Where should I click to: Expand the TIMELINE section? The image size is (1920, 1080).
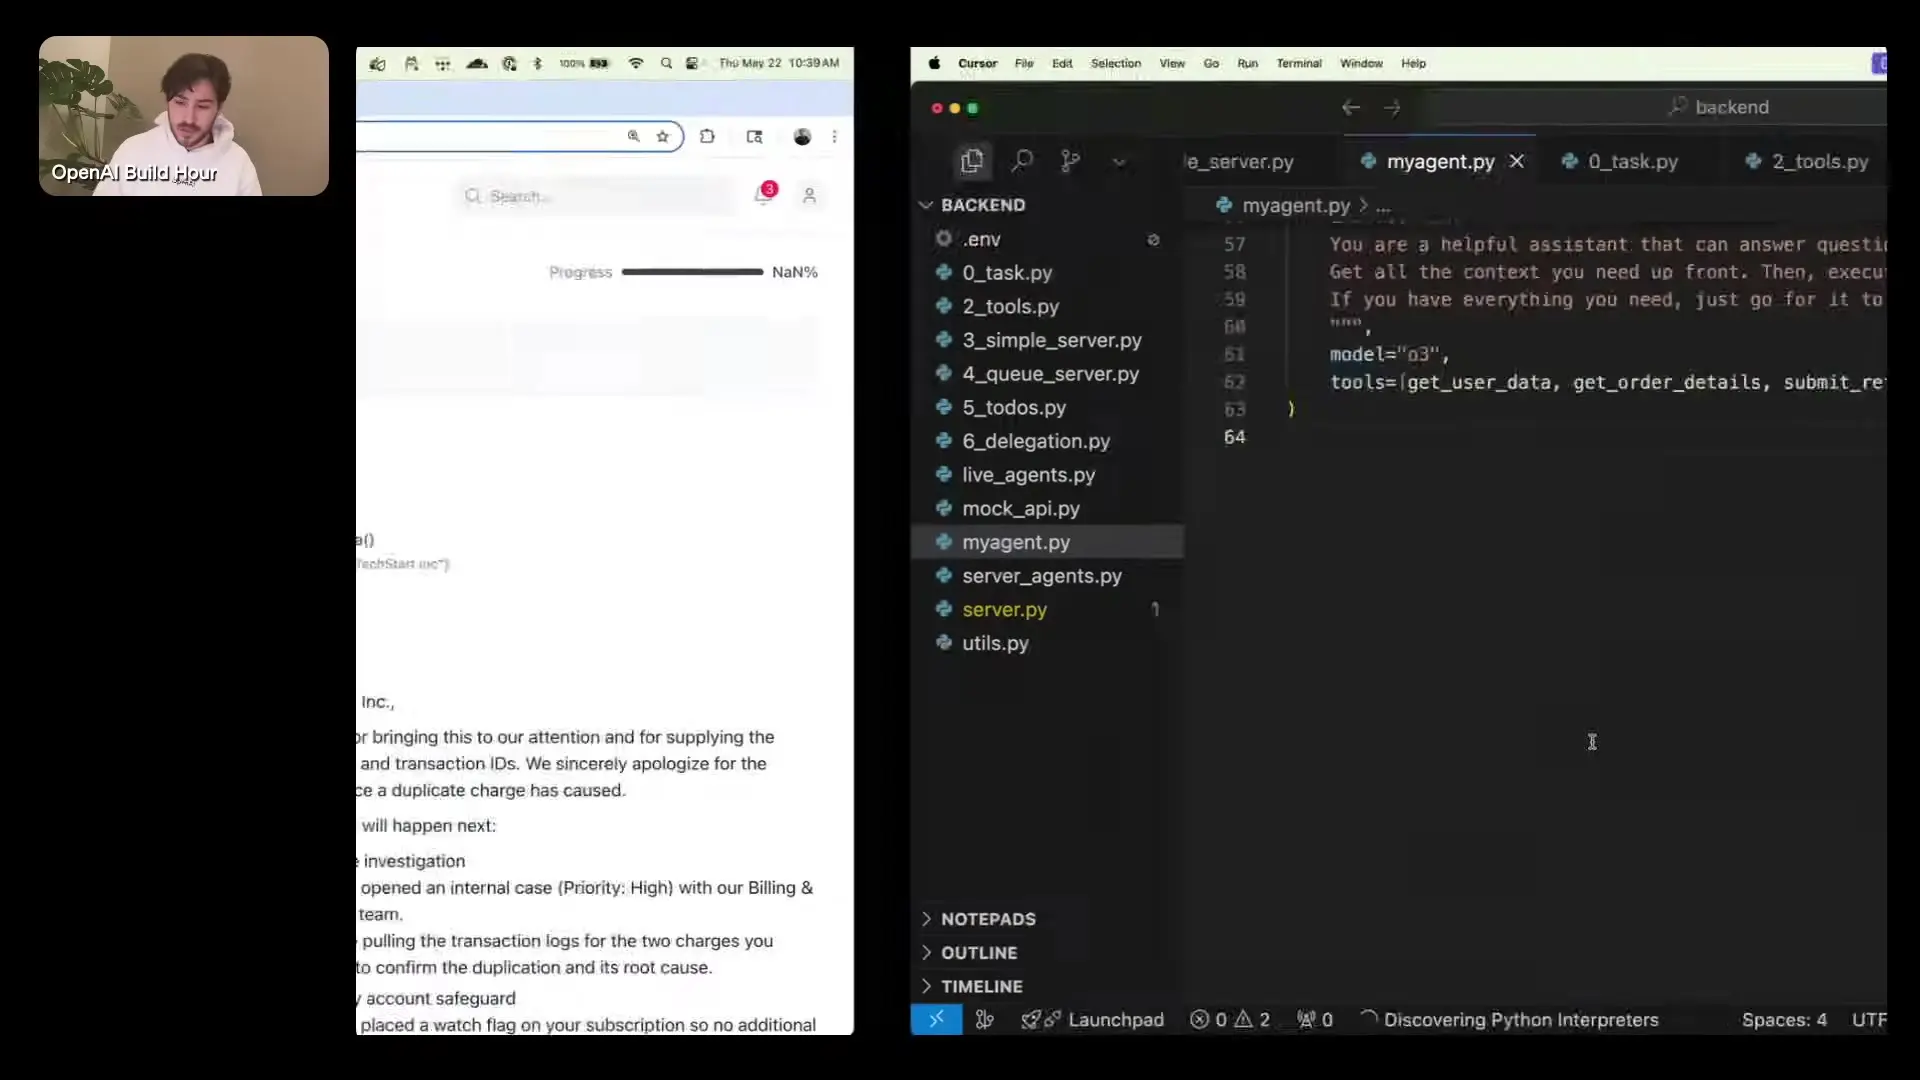pyautogui.click(x=981, y=986)
